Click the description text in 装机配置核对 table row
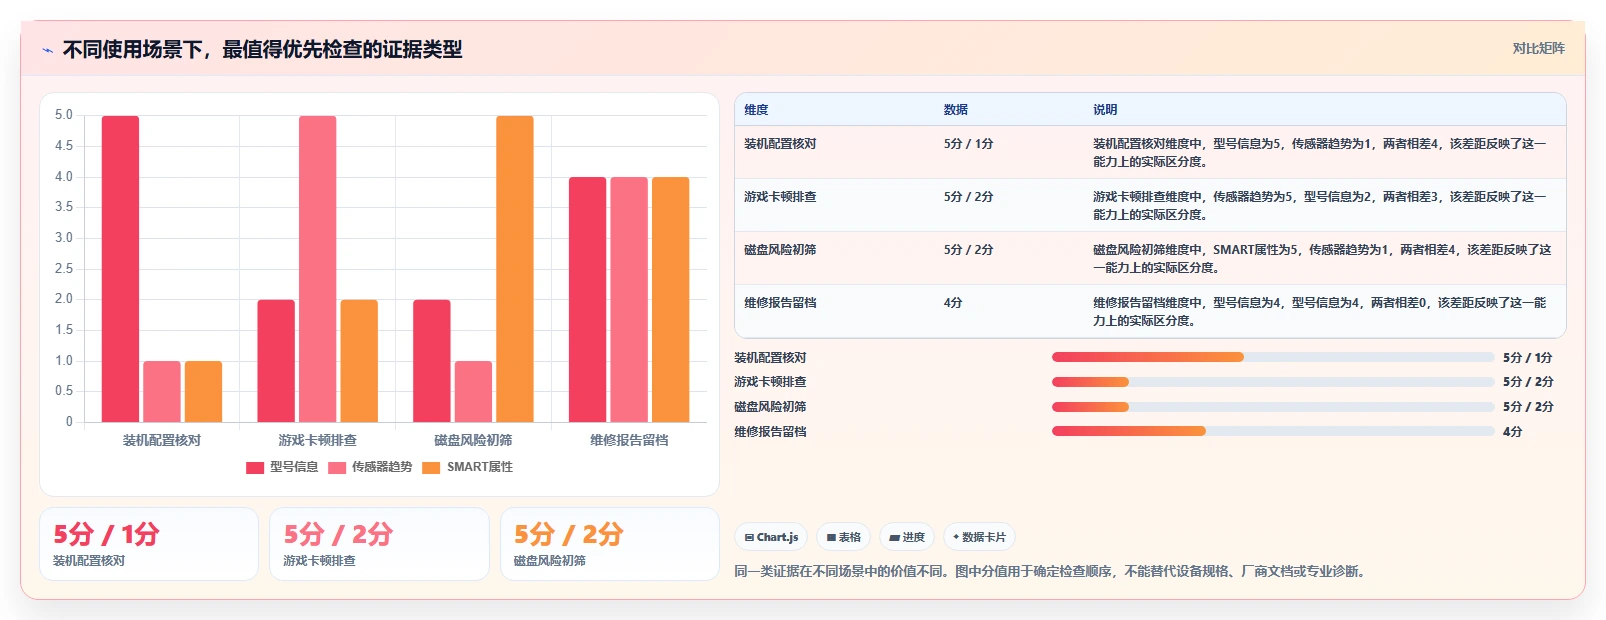 point(1320,153)
